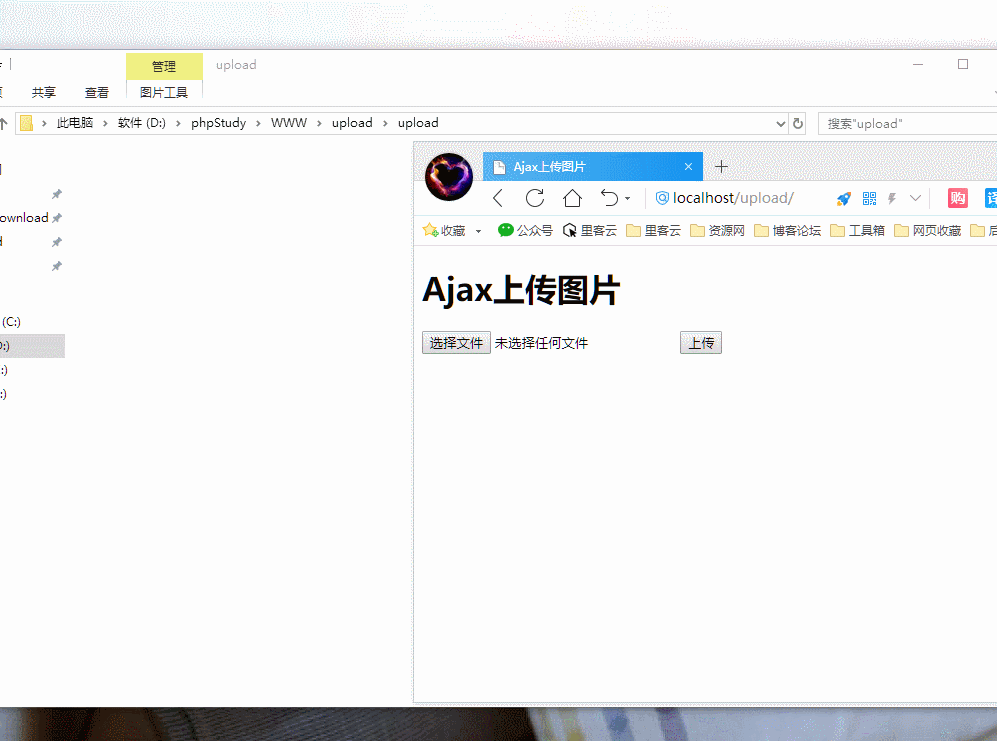
Task: Click the lightning bolt icon
Action: point(892,198)
